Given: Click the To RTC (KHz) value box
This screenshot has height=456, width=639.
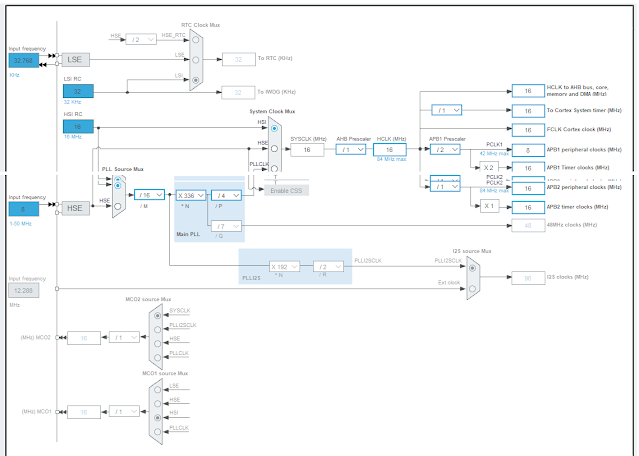Looking at the screenshot, I should (x=239, y=59).
